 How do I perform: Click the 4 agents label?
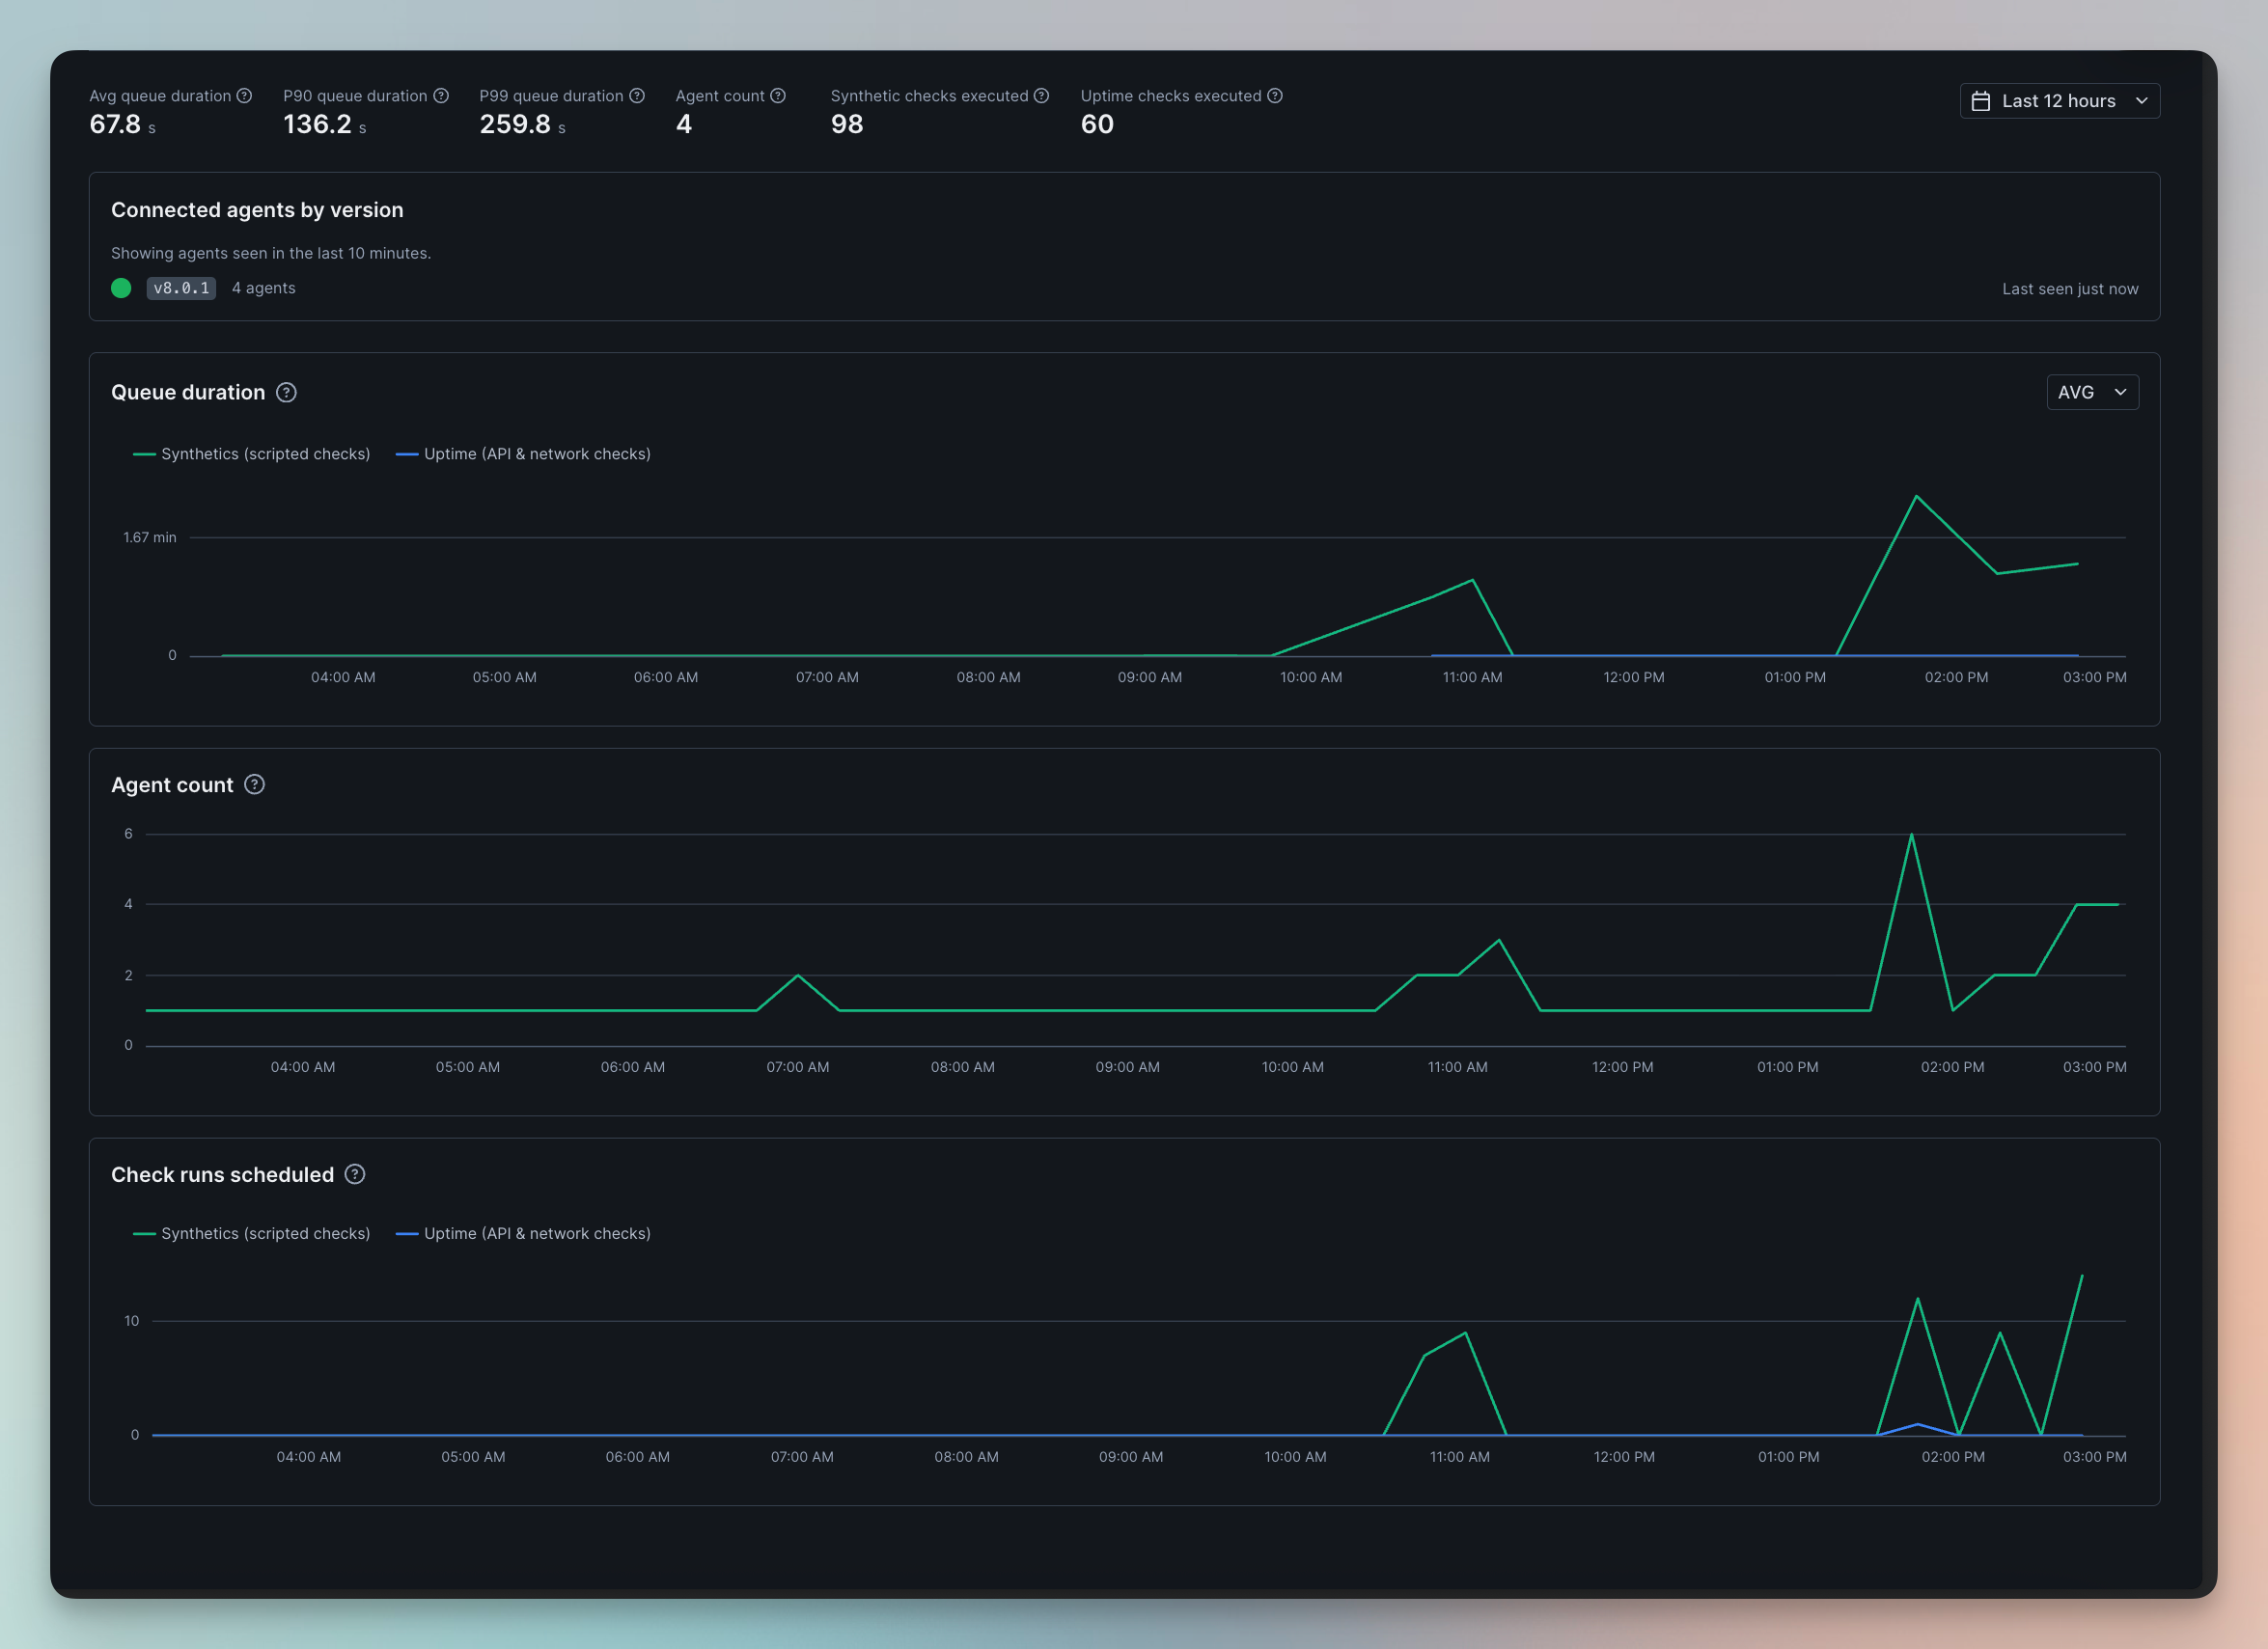(x=264, y=288)
